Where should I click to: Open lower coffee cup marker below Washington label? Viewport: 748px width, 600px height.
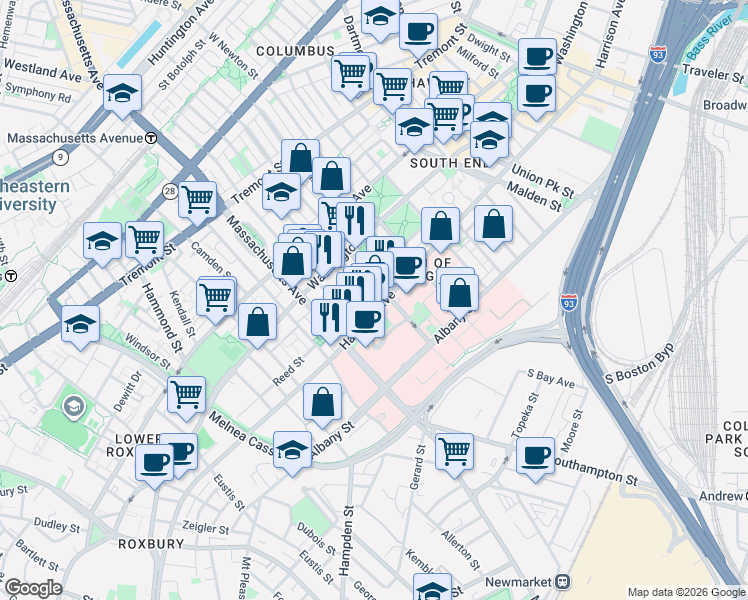[x=537, y=95]
